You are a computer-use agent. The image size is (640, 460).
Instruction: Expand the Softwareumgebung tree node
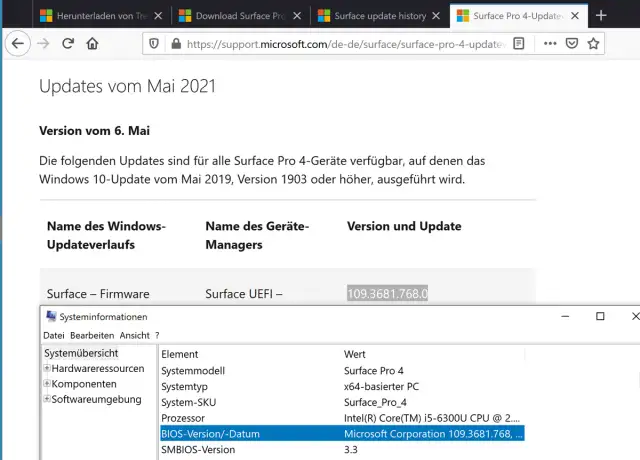click(x=47, y=399)
